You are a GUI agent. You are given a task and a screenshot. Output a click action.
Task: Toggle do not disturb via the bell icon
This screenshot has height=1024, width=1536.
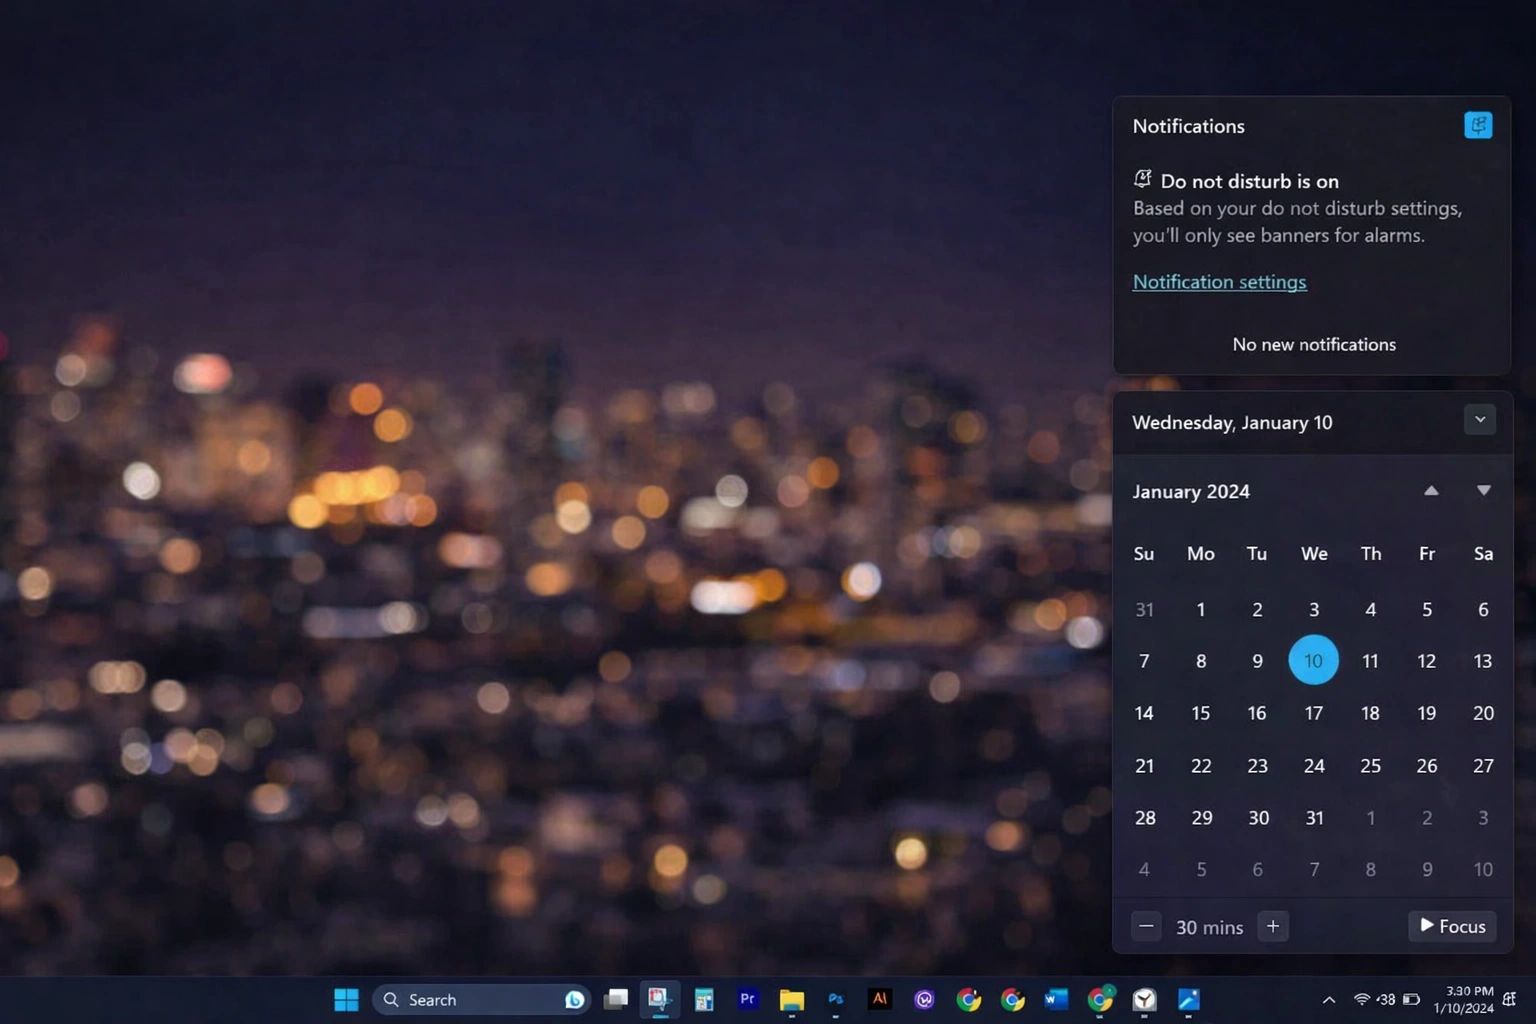click(x=1142, y=178)
